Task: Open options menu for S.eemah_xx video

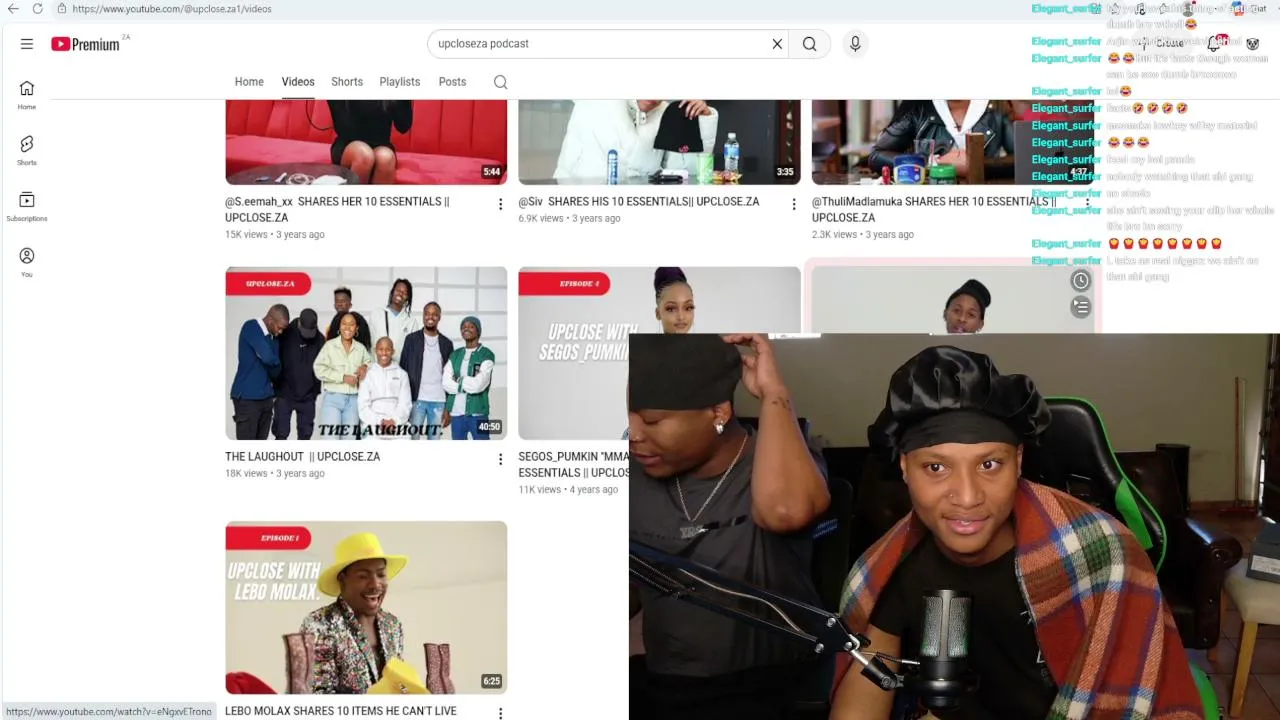Action: point(500,204)
